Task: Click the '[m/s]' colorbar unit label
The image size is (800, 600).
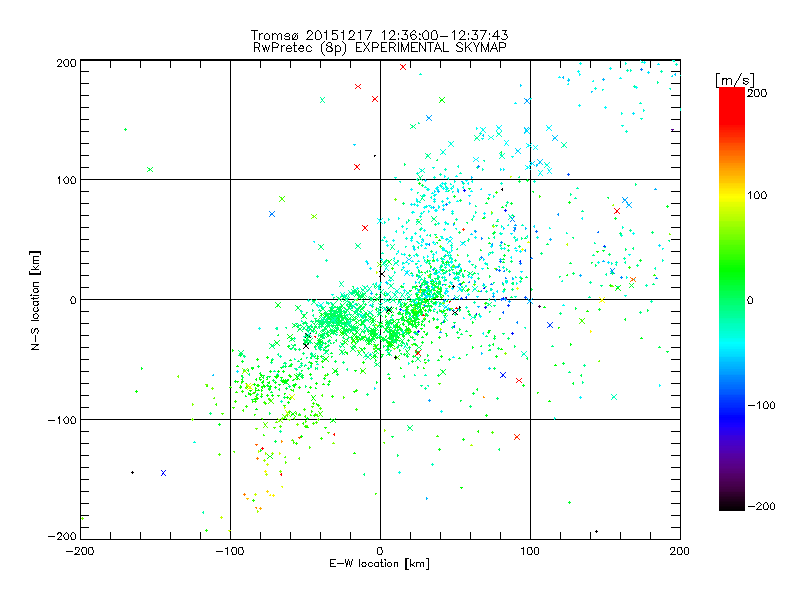Action: (735, 80)
